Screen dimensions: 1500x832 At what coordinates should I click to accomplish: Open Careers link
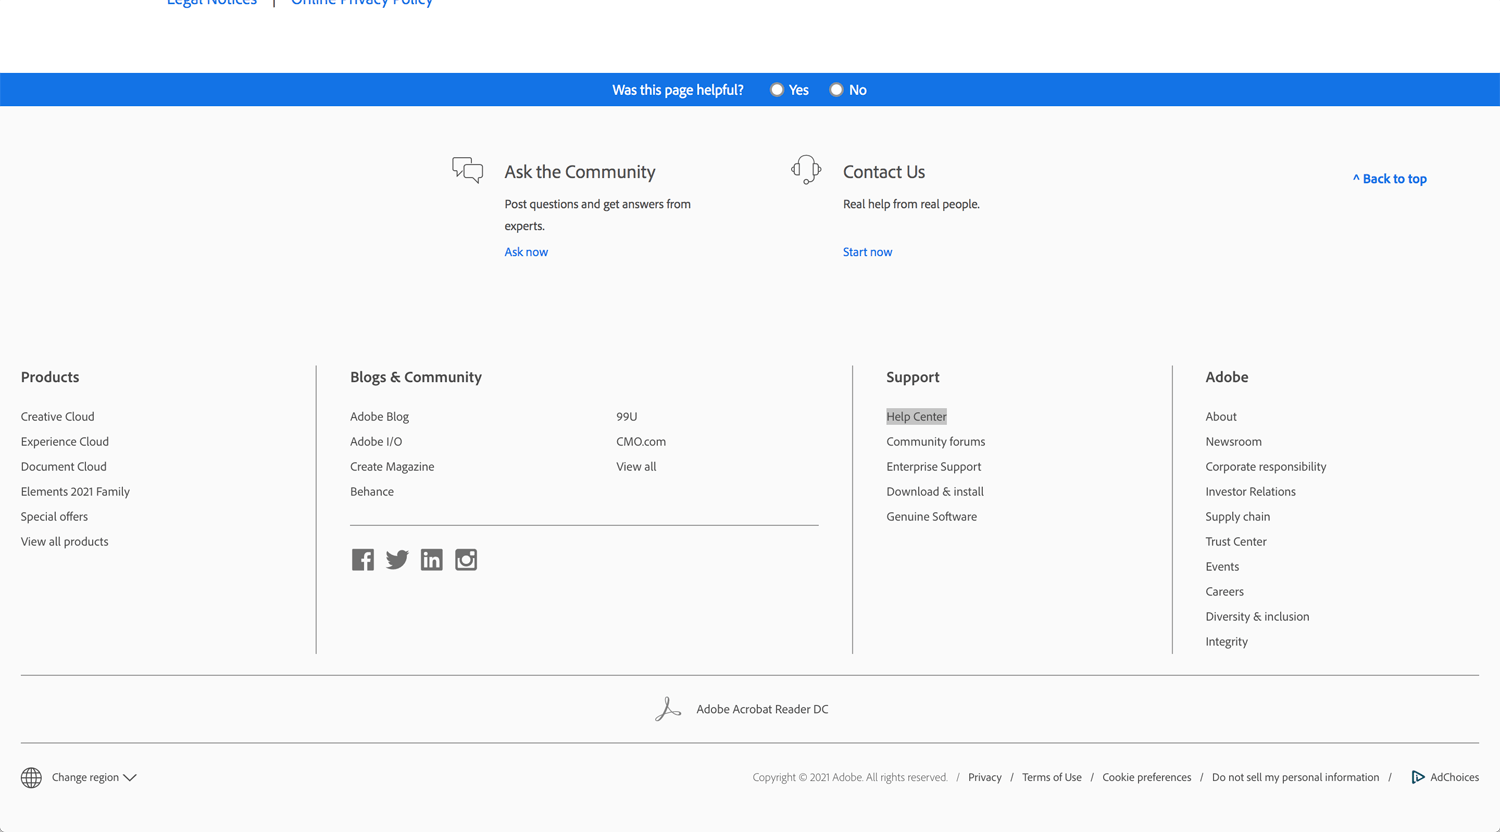(1225, 592)
